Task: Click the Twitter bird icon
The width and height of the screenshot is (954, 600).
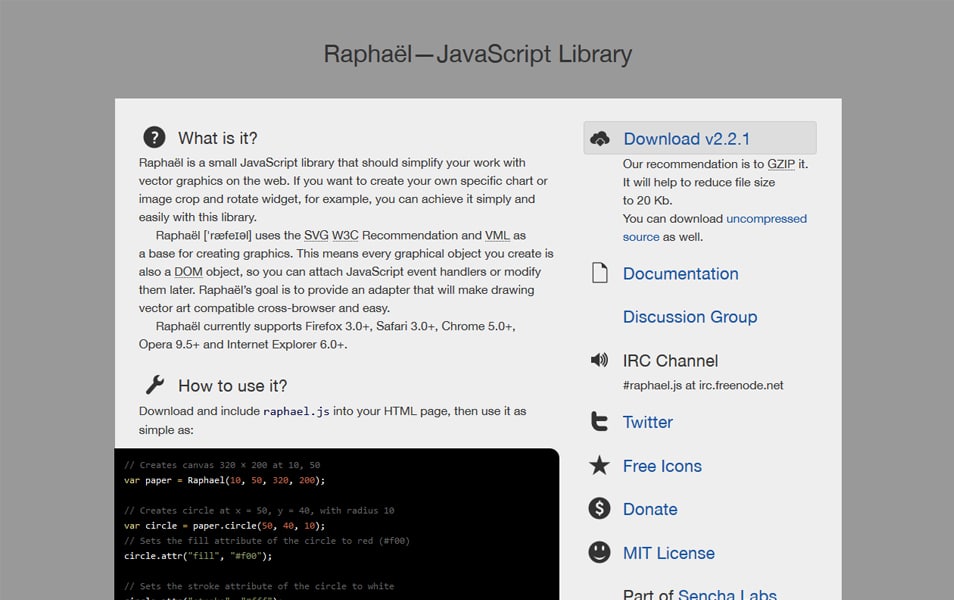Action: click(599, 421)
